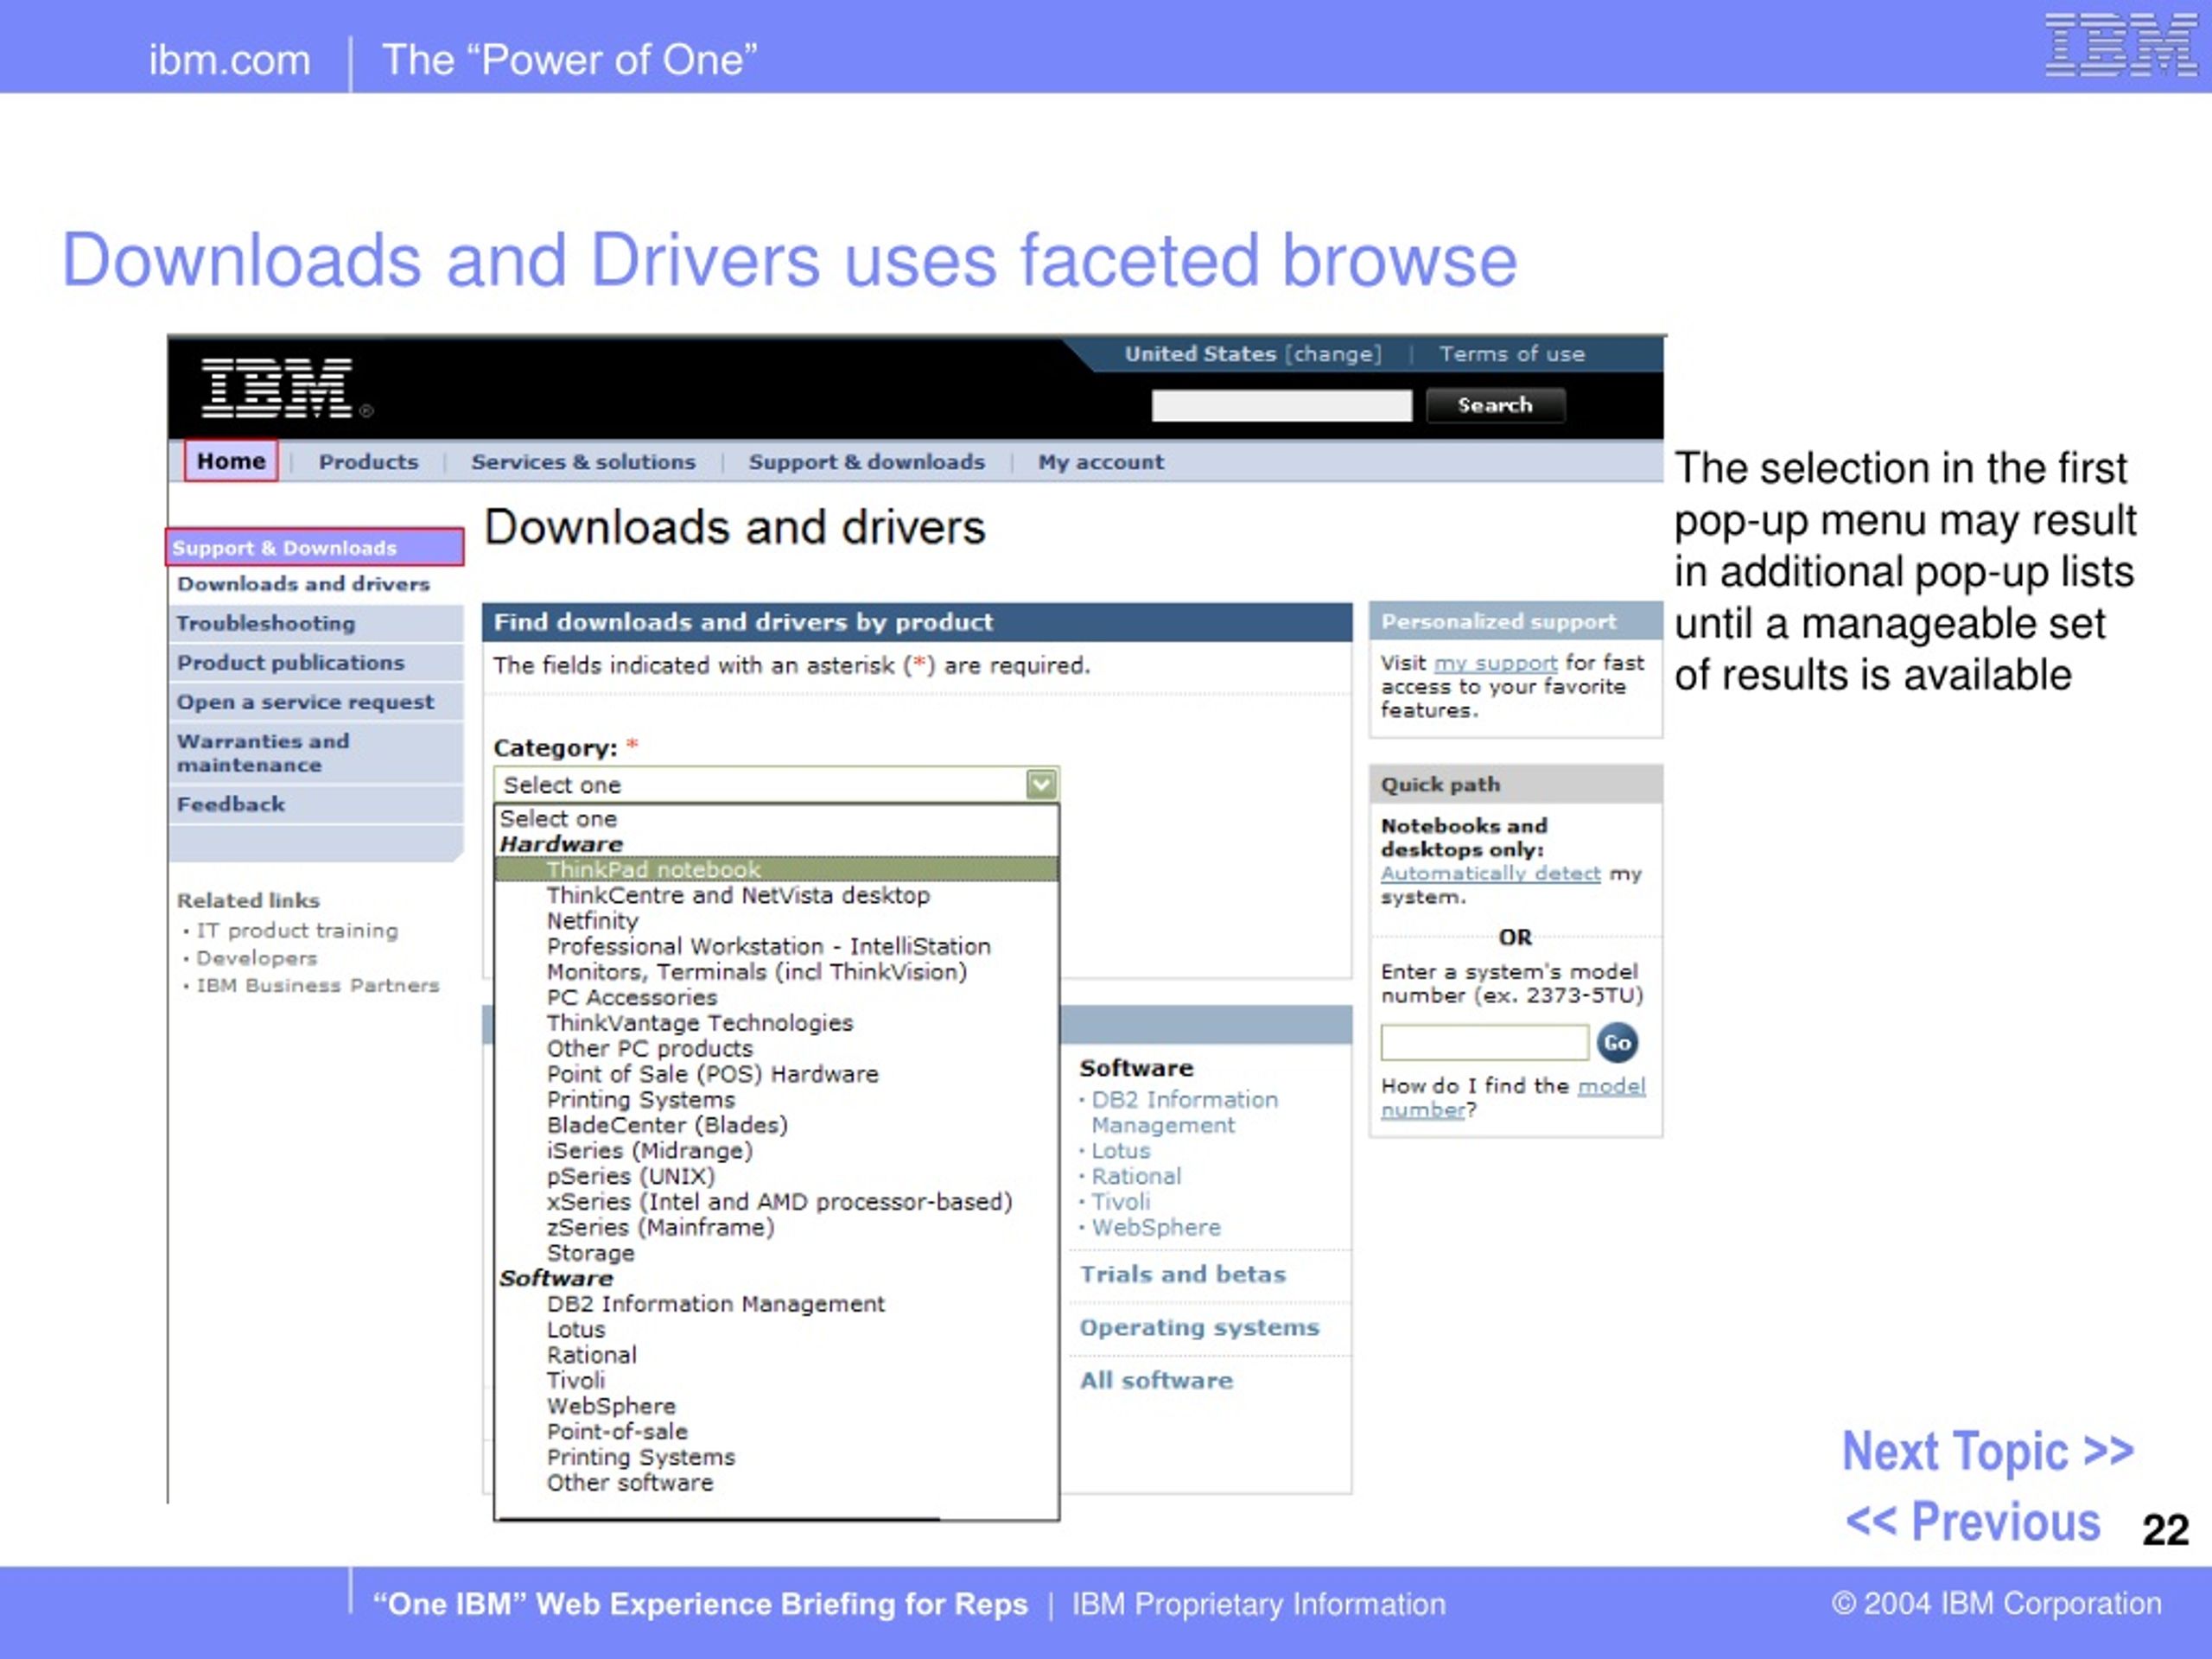Open Downloads and drivers in sidebar
Viewport: 2212px width, 1659px height.
click(x=303, y=584)
